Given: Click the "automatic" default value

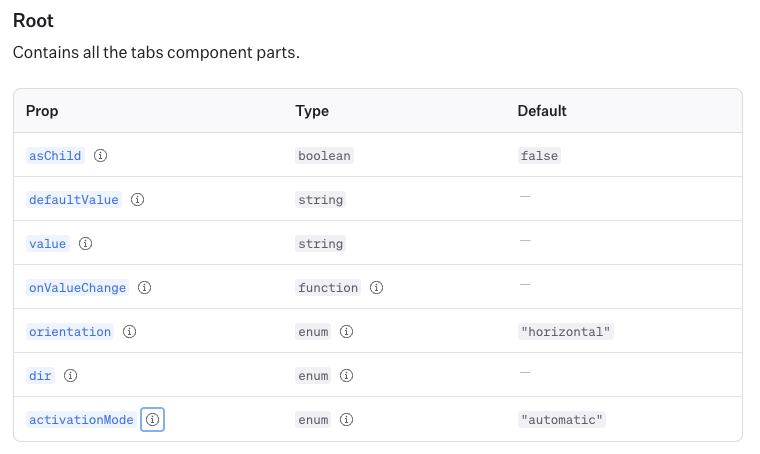Looking at the screenshot, I should [562, 420].
